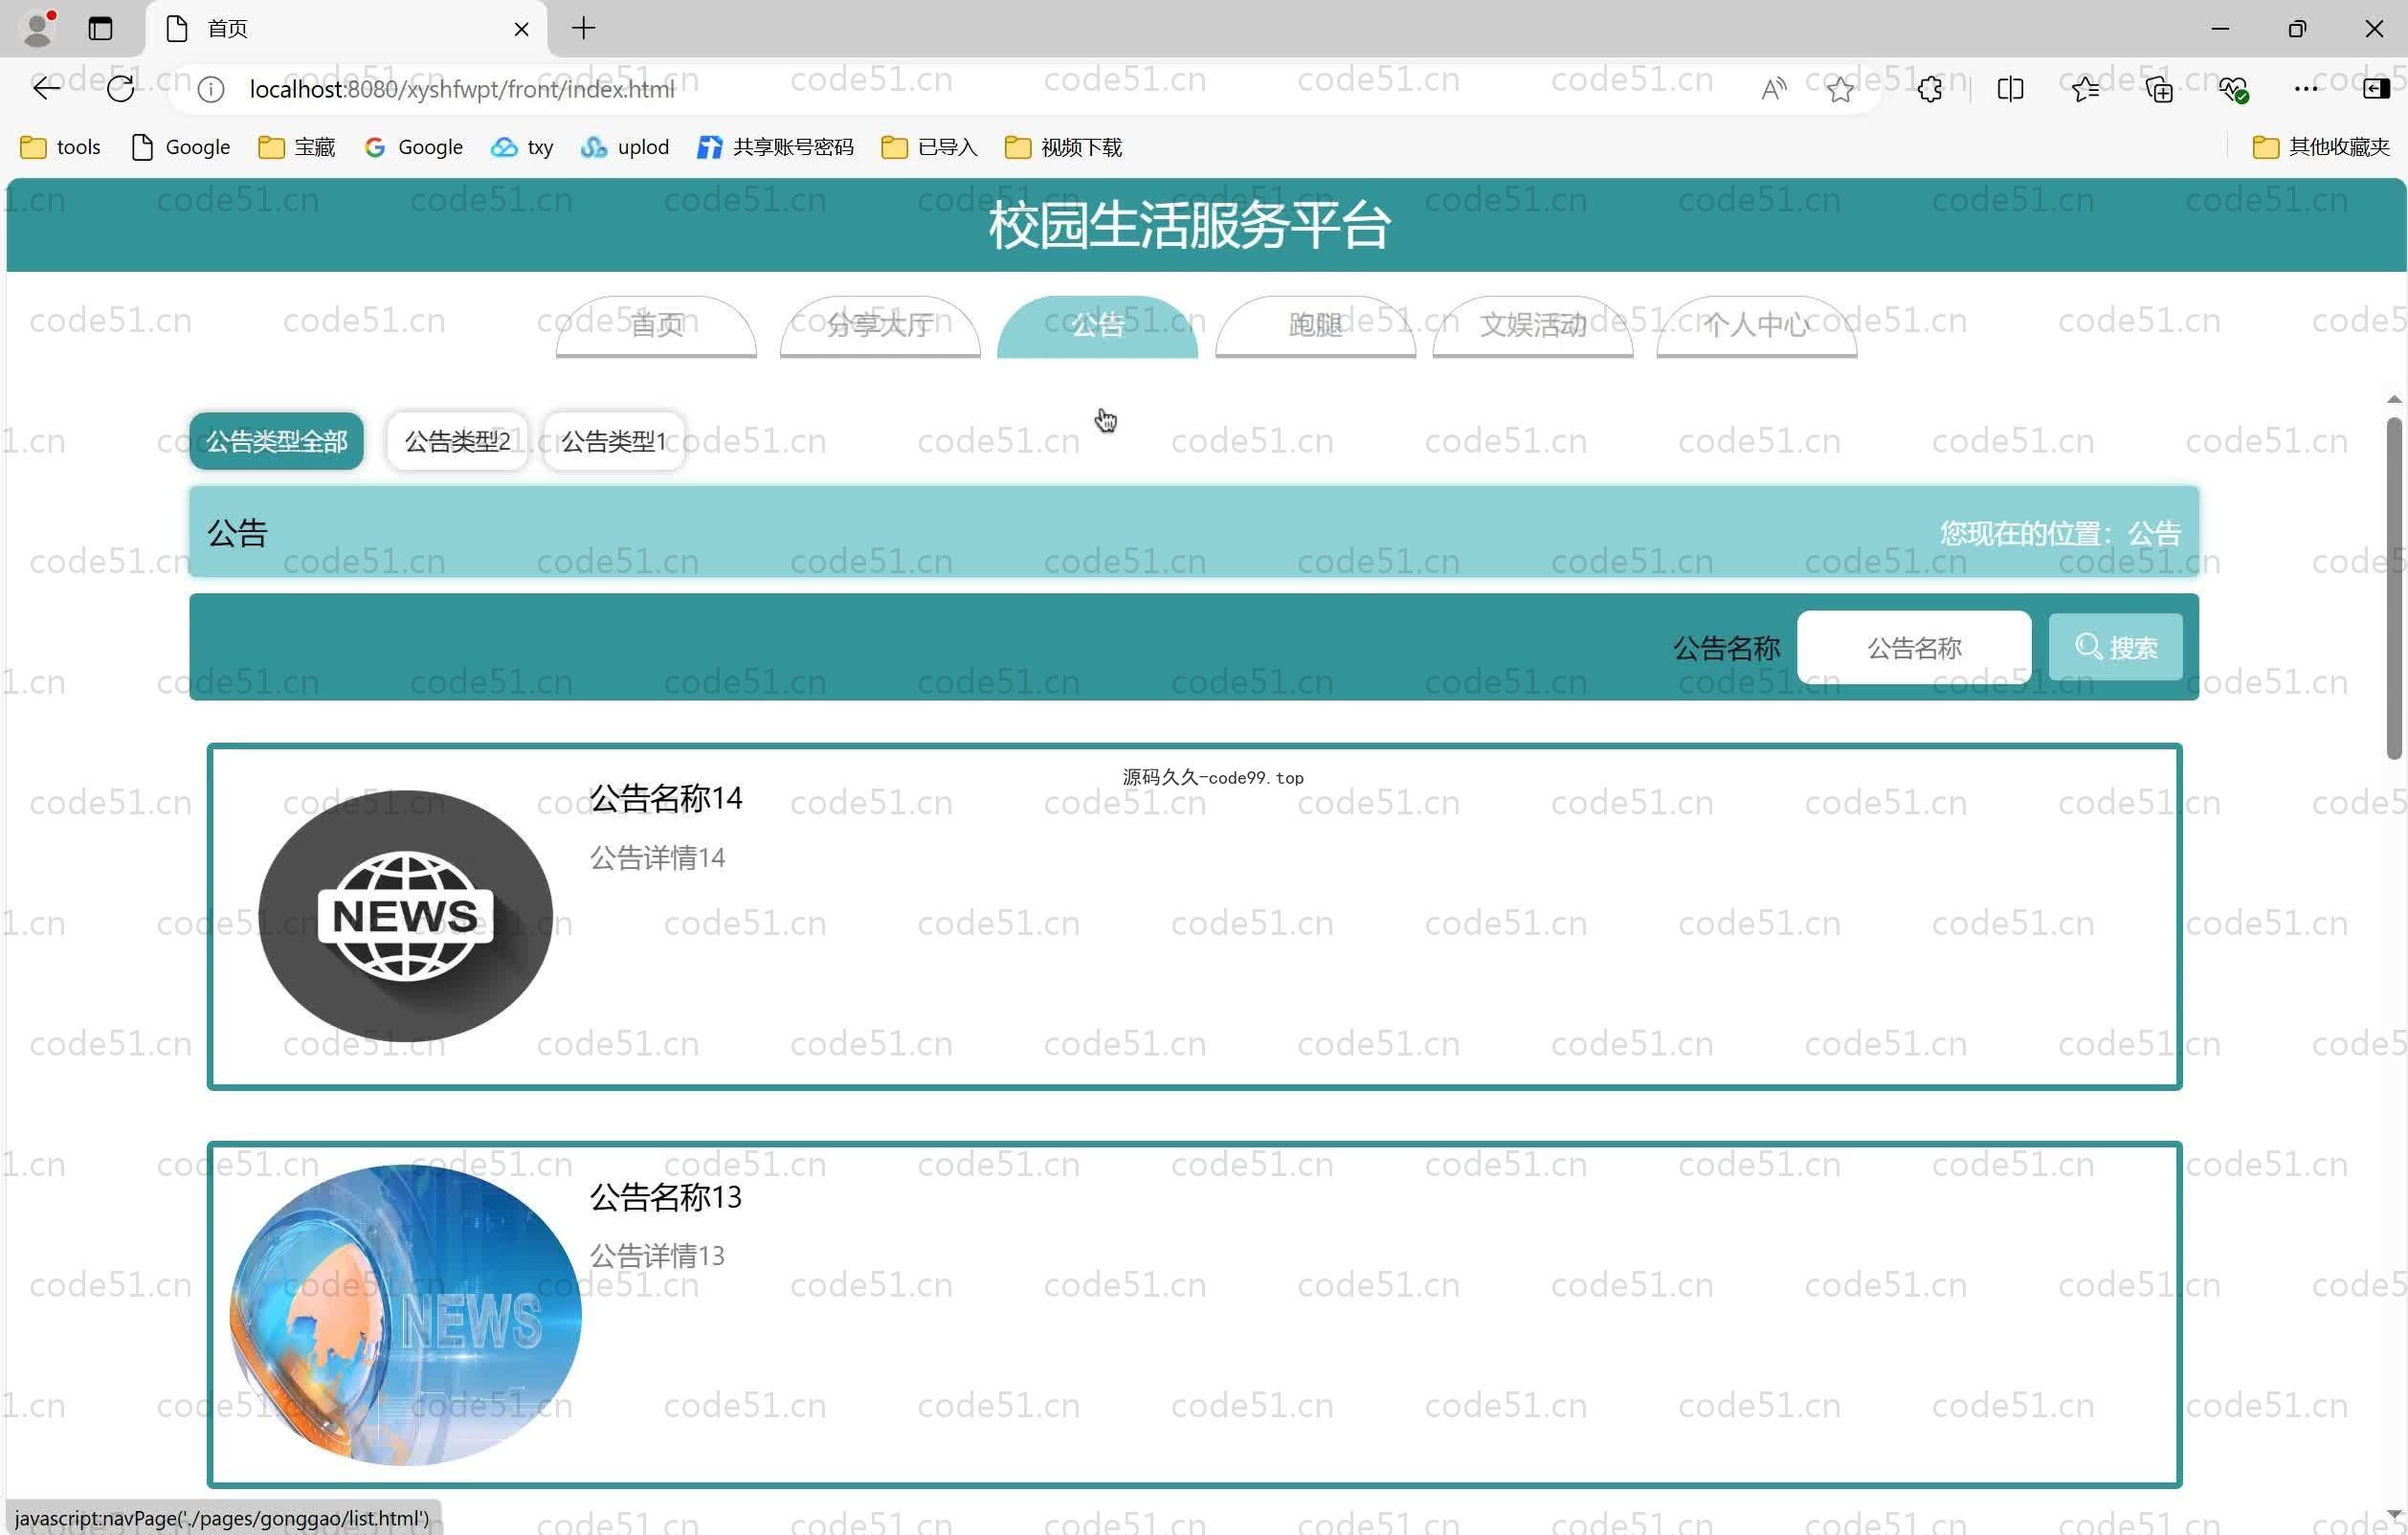The height and width of the screenshot is (1535, 2408).
Task: Open the 其他收藏夹 folder
Action: [2320, 147]
